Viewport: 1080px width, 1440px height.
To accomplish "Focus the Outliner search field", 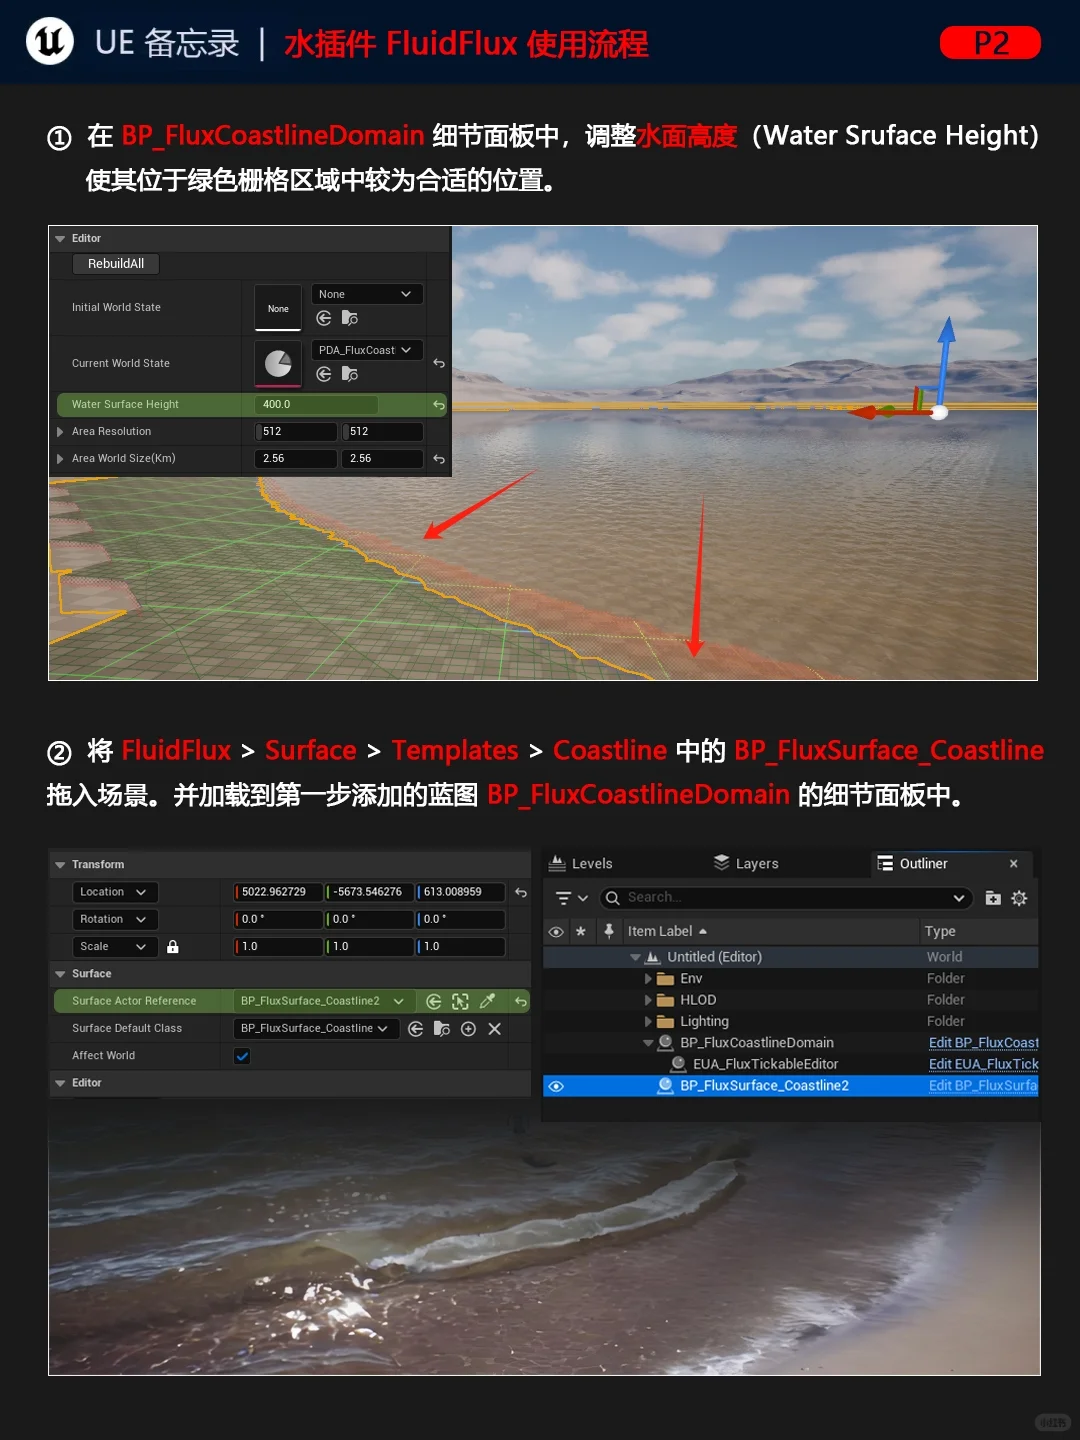I will pyautogui.click(x=785, y=898).
